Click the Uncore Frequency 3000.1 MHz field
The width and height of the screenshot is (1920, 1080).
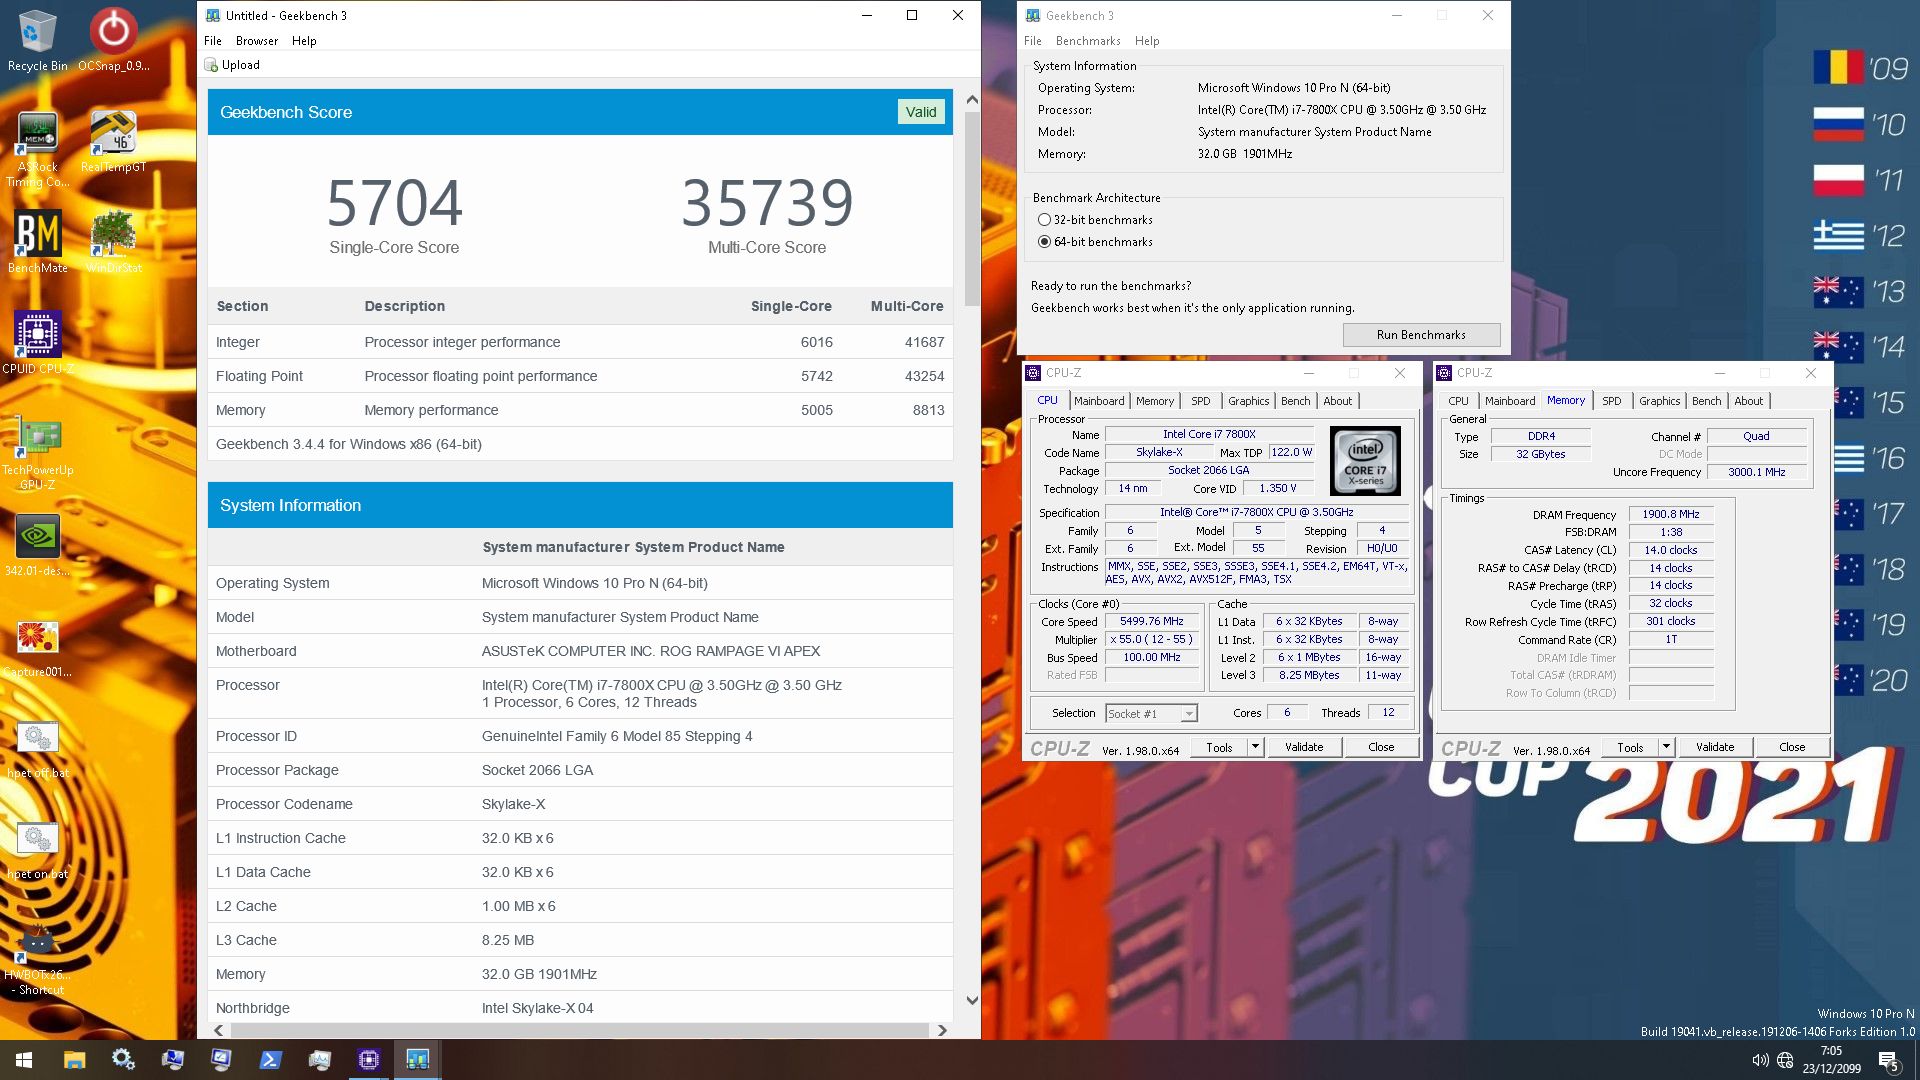coord(1756,472)
